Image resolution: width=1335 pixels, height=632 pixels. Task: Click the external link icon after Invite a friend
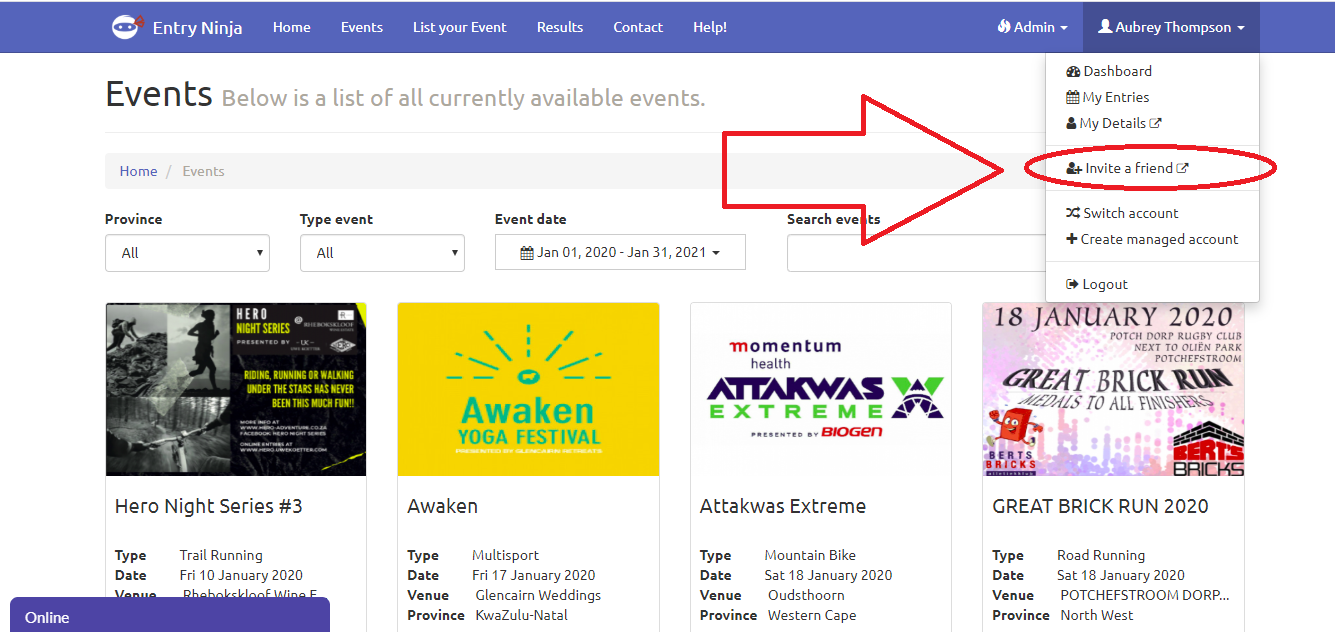[x=1183, y=168]
